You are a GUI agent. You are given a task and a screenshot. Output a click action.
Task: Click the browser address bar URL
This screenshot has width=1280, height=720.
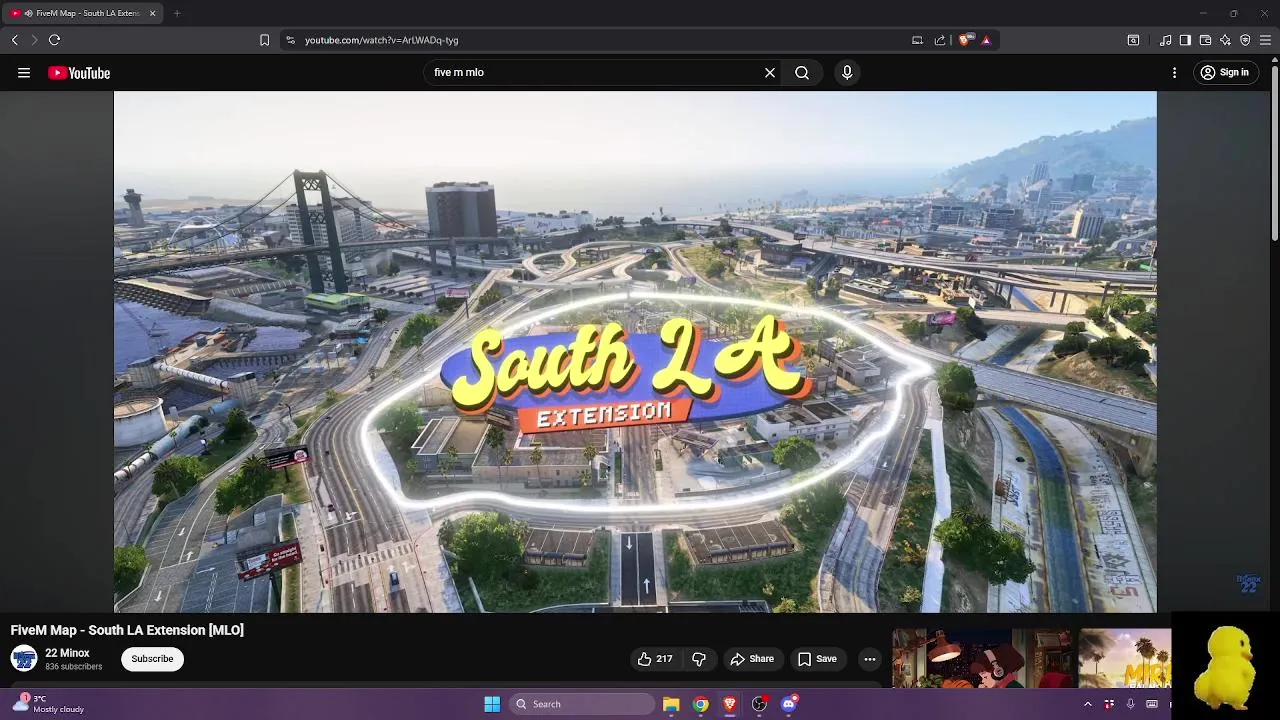coord(381,40)
